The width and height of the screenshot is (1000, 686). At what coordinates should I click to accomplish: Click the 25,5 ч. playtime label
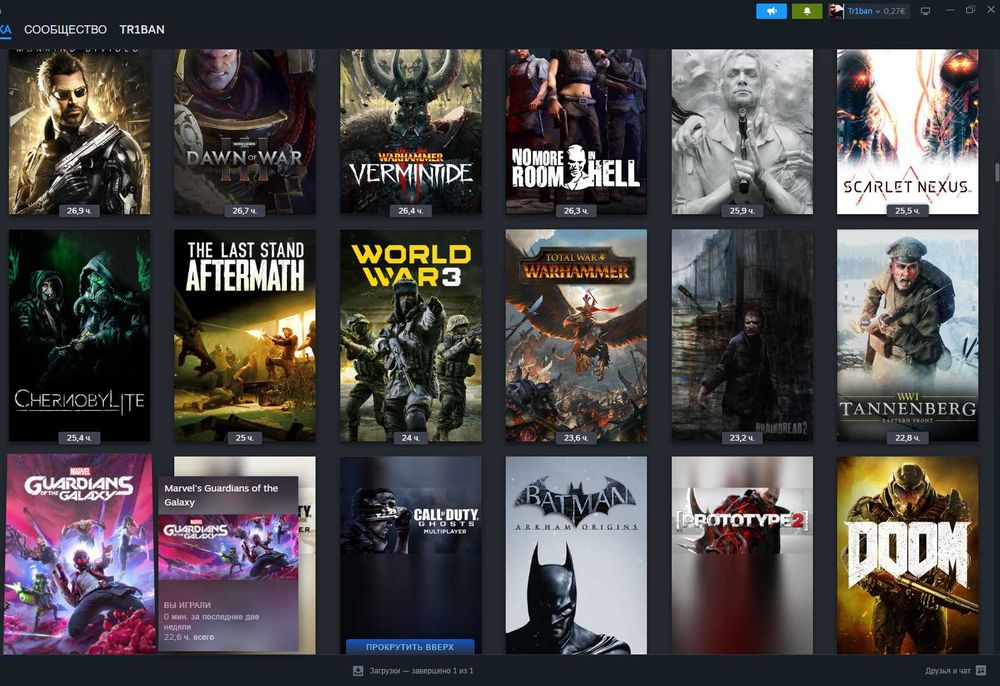(908, 210)
